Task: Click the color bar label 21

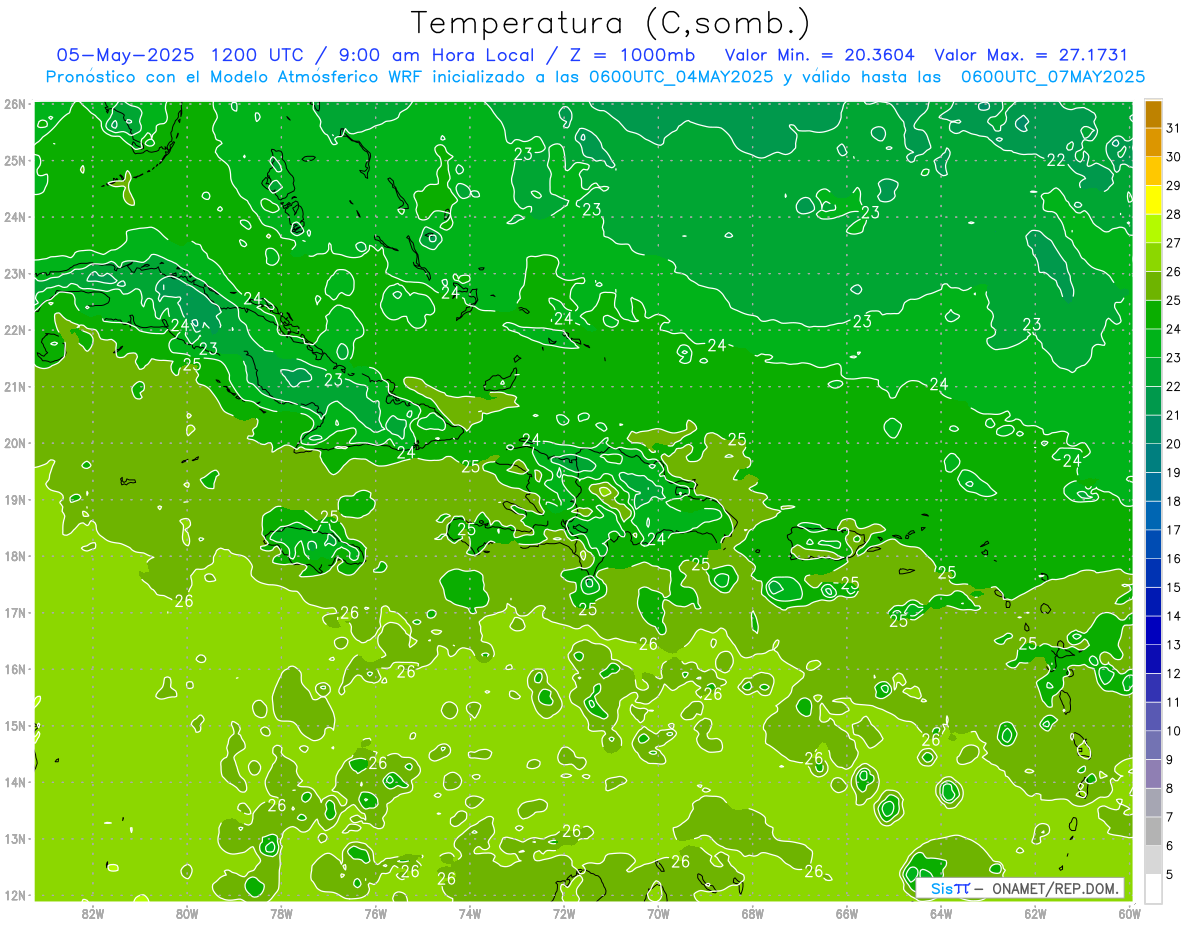Action: click(x=1174, y=415)
